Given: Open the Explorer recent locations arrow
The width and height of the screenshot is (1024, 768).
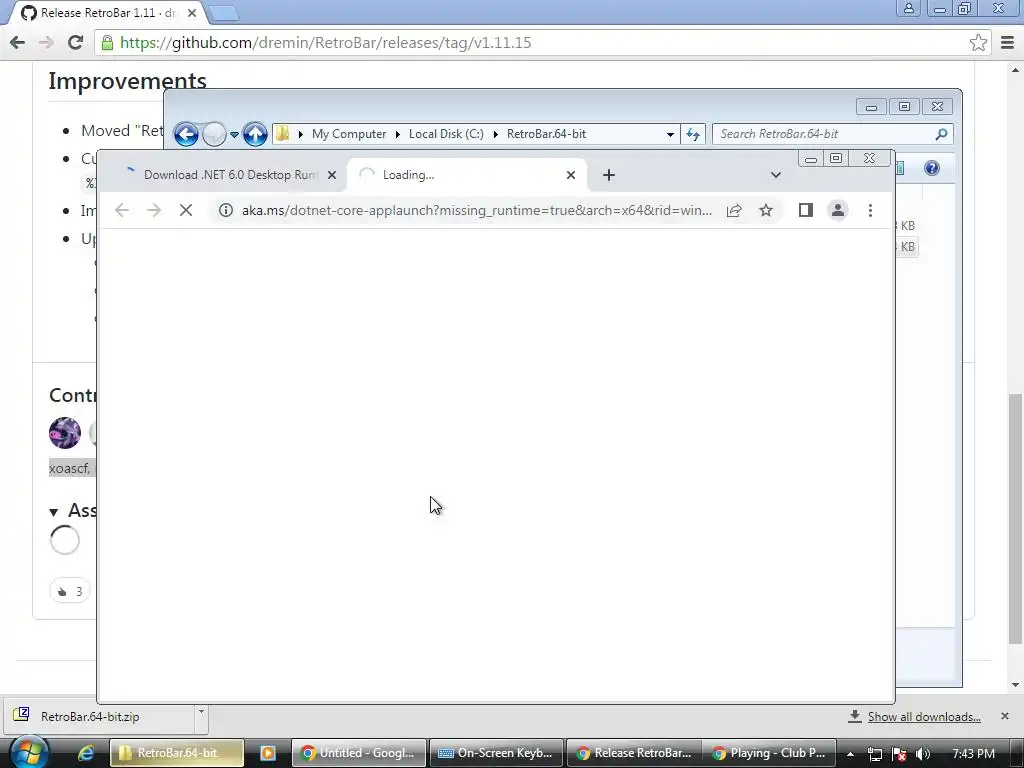Looking at the screenshot, I should [x=234, y=135].
